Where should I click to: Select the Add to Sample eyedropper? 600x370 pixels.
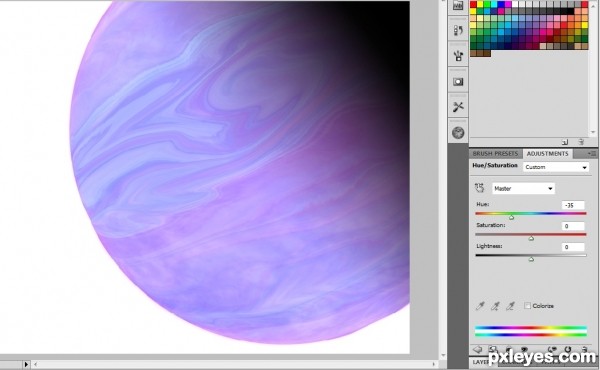tap(495, 306)
